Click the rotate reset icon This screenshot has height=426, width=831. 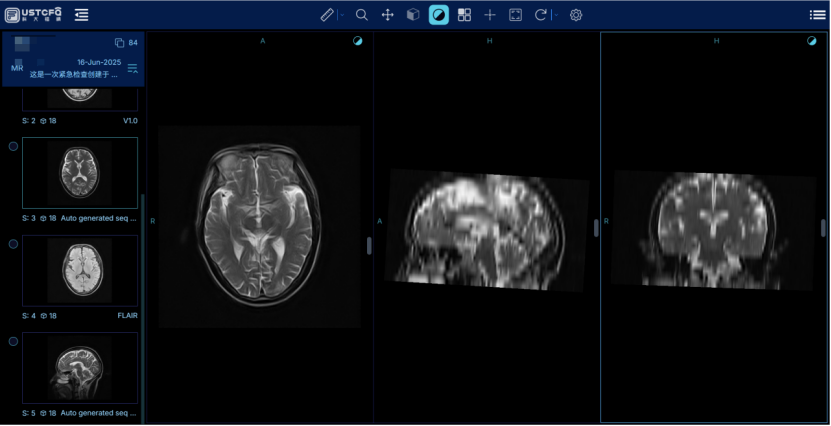[x=540, y=15]
